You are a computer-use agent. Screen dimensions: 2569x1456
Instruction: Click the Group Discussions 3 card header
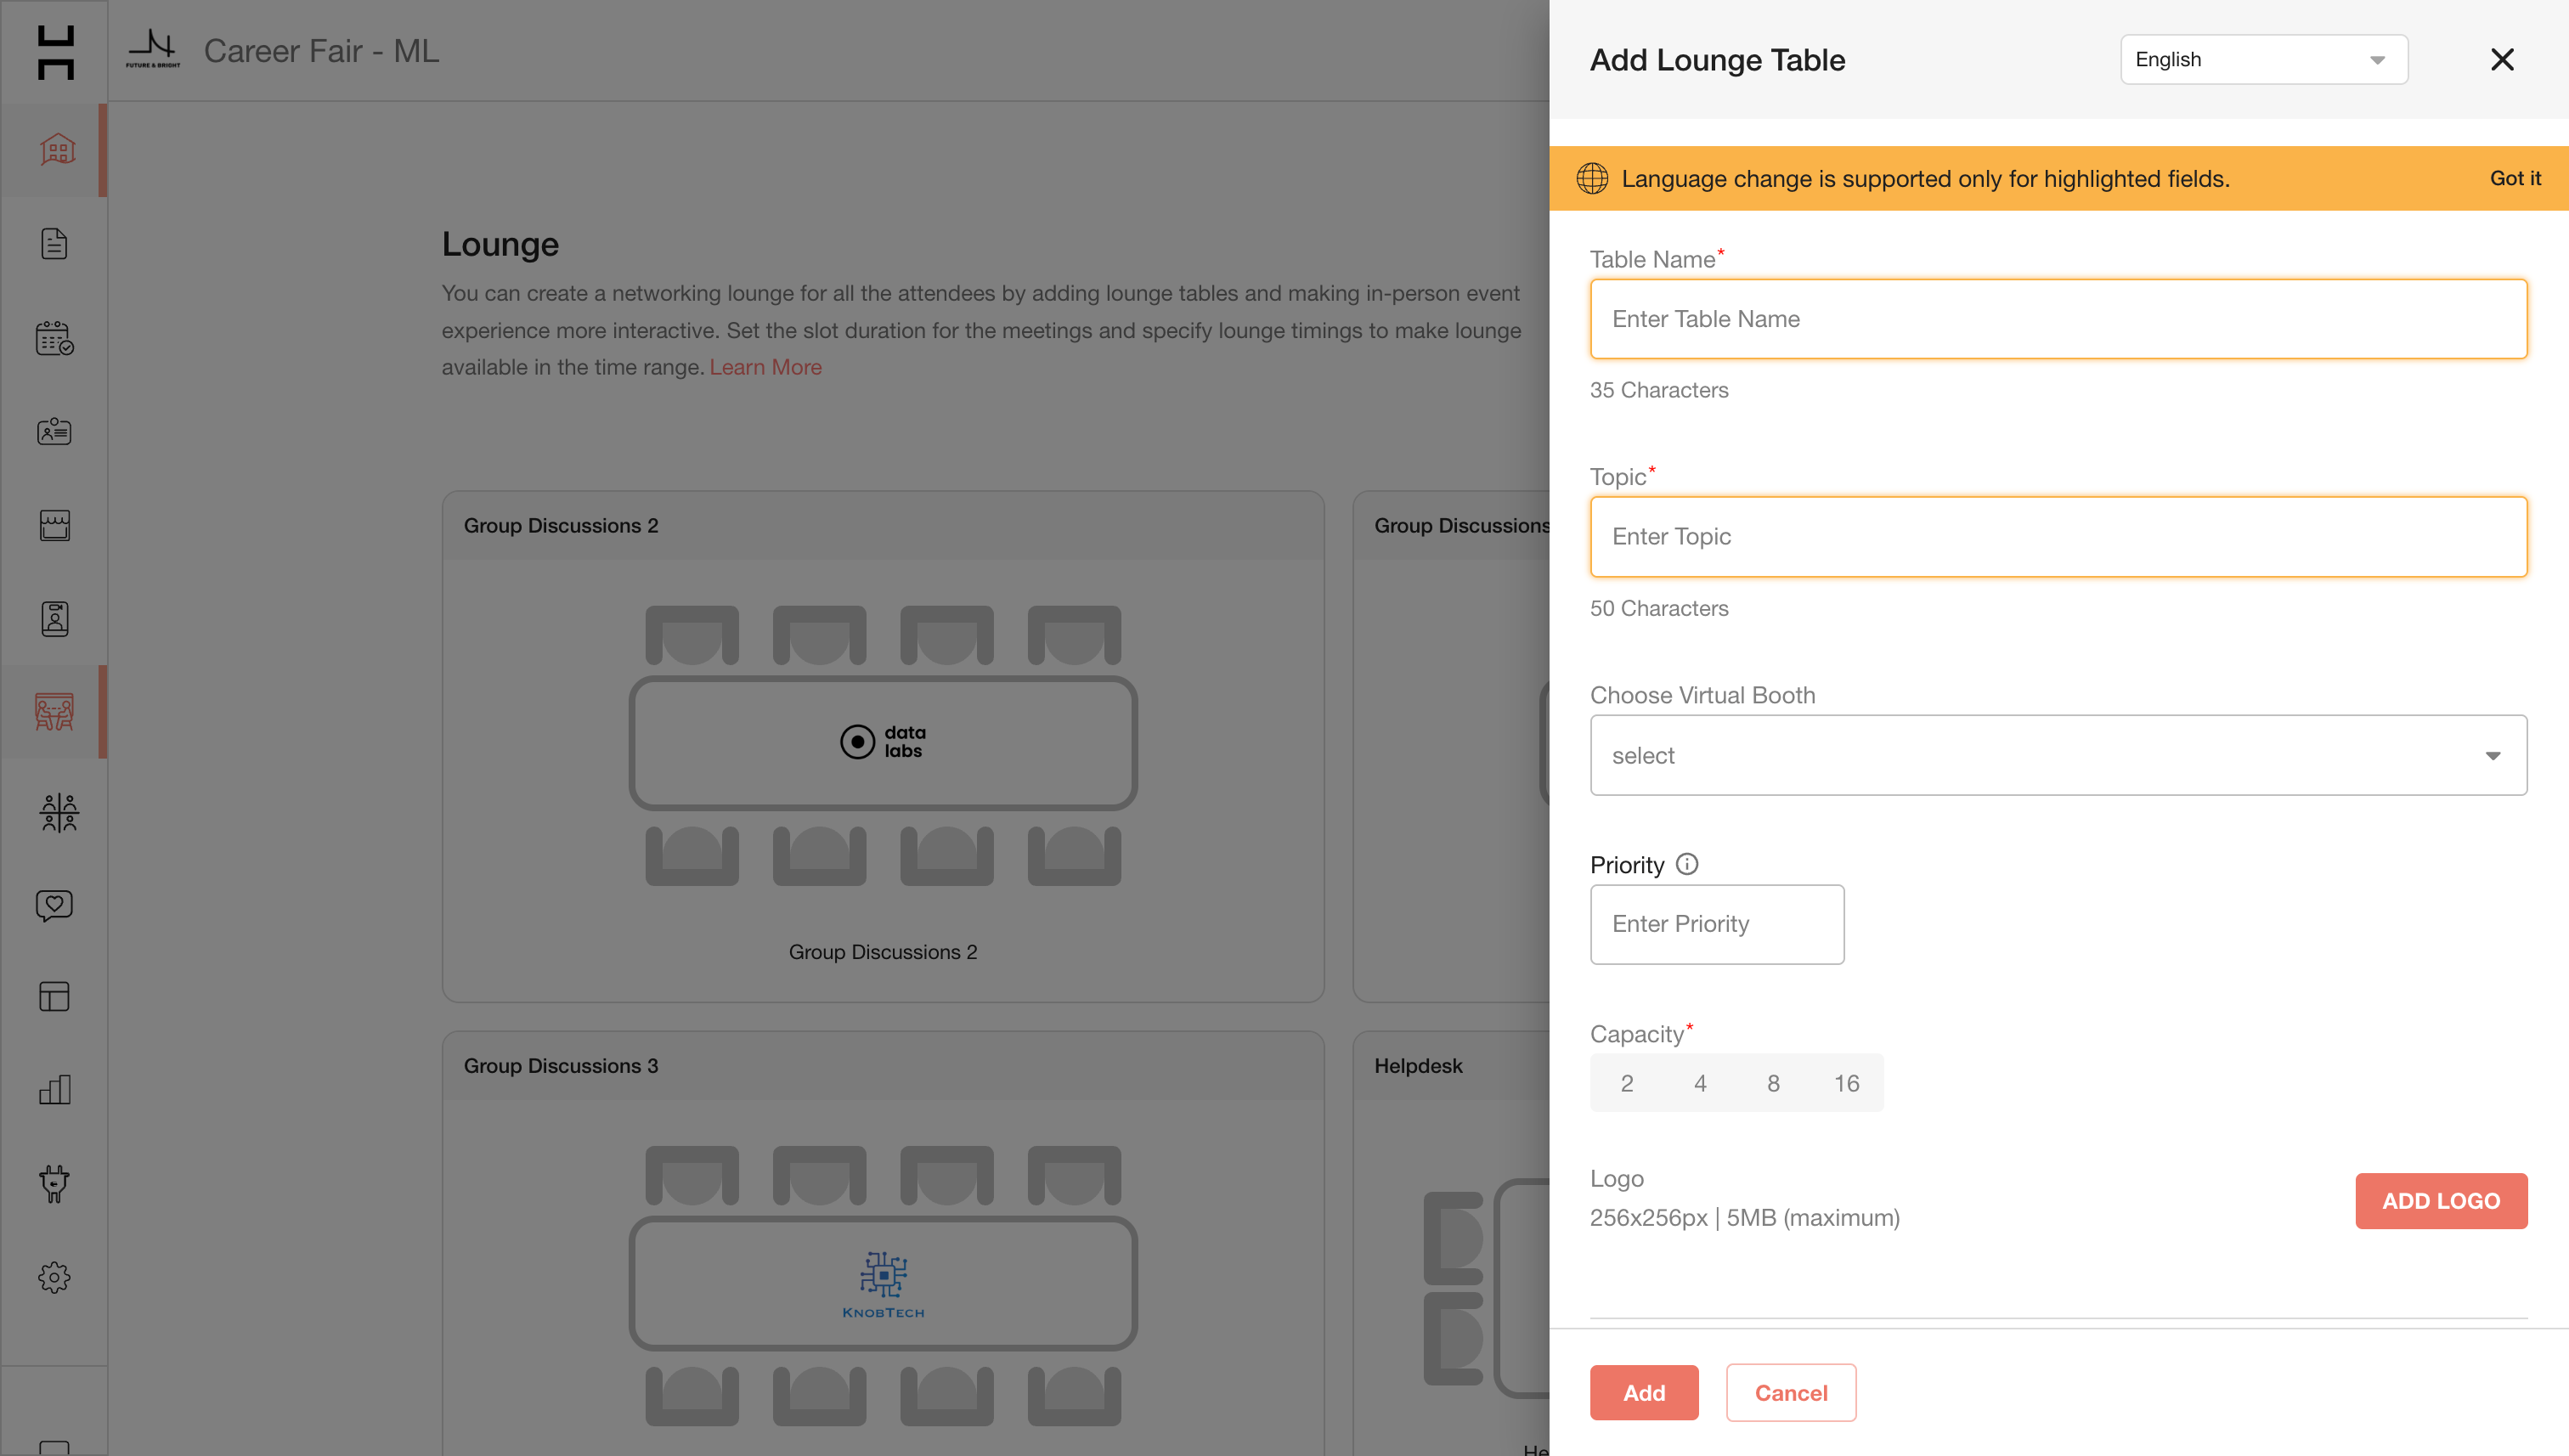(883, 1066)
